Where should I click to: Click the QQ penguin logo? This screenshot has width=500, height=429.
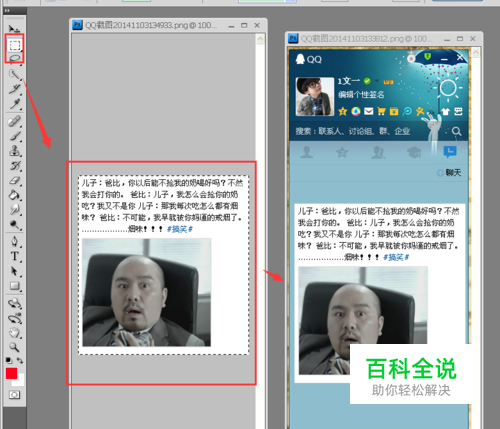coord(300,59)
